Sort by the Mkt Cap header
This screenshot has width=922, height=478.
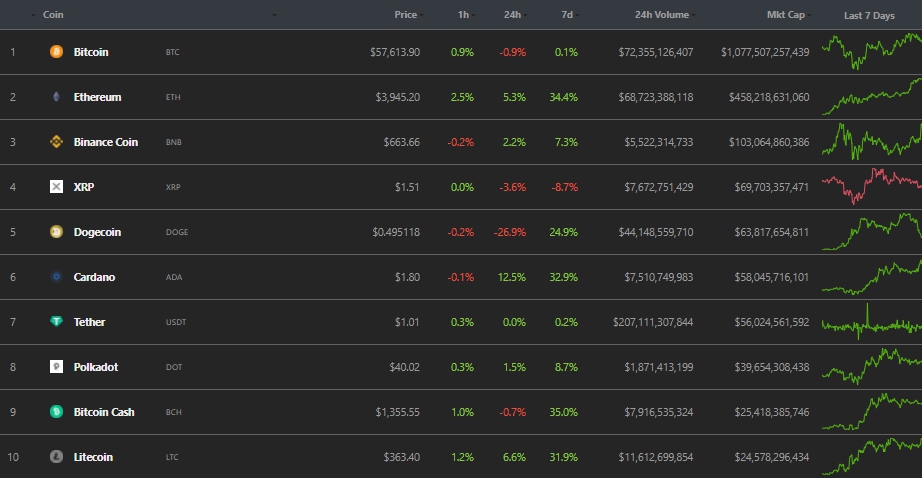point(786,15)
